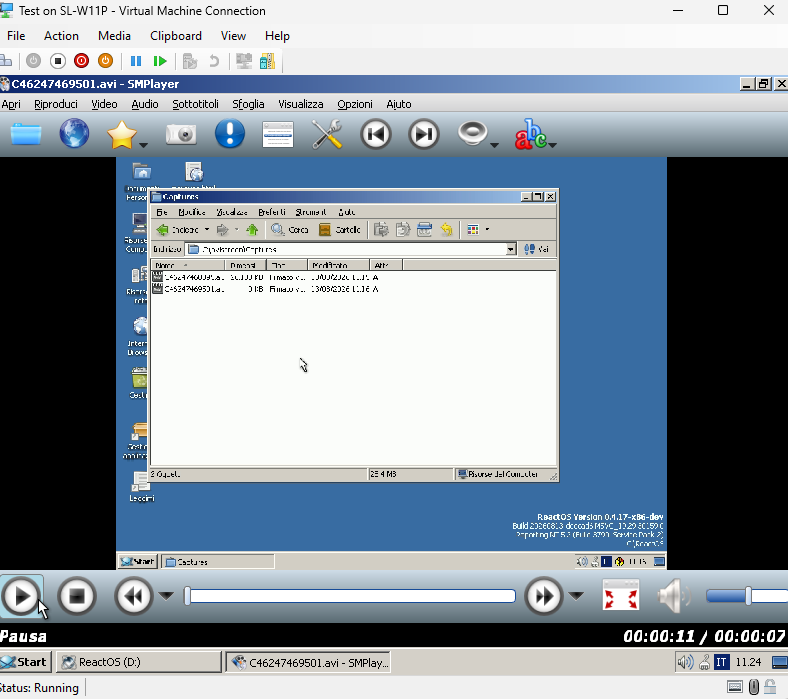The width and height of the screenshot is (788, 699).
Task: Open the Opzioni menu
Action: coord(355,104)
